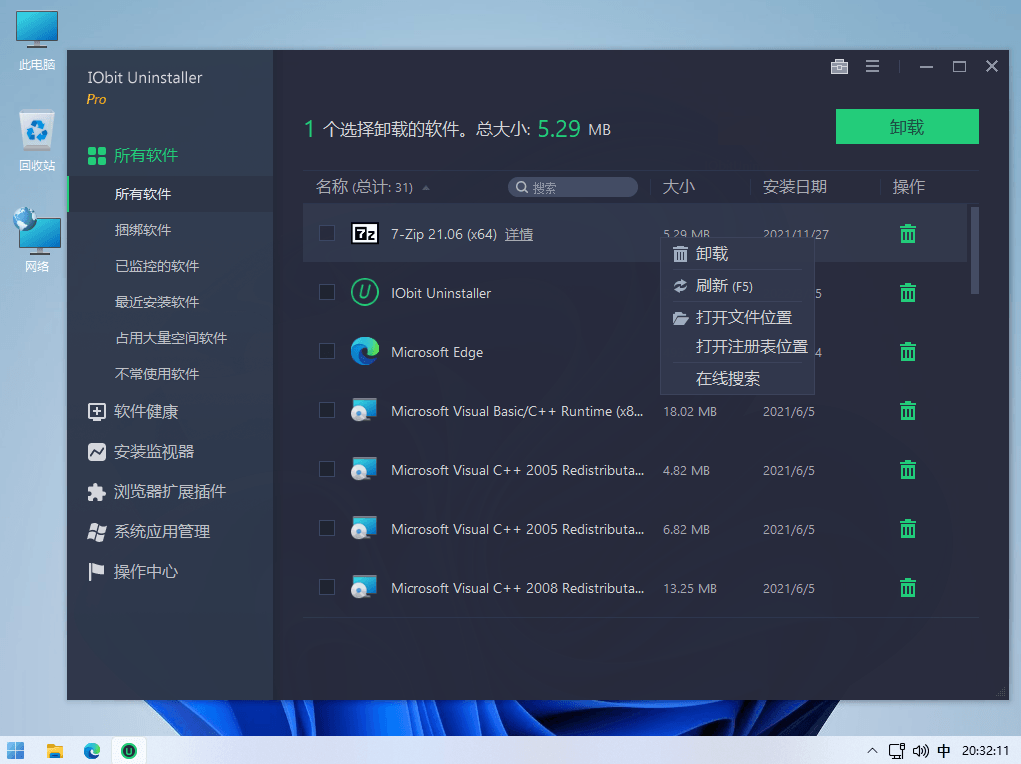This screenshot has height=764, width=1021.
Task: Sort by the 大小 column header
Action: pos(678,187)
